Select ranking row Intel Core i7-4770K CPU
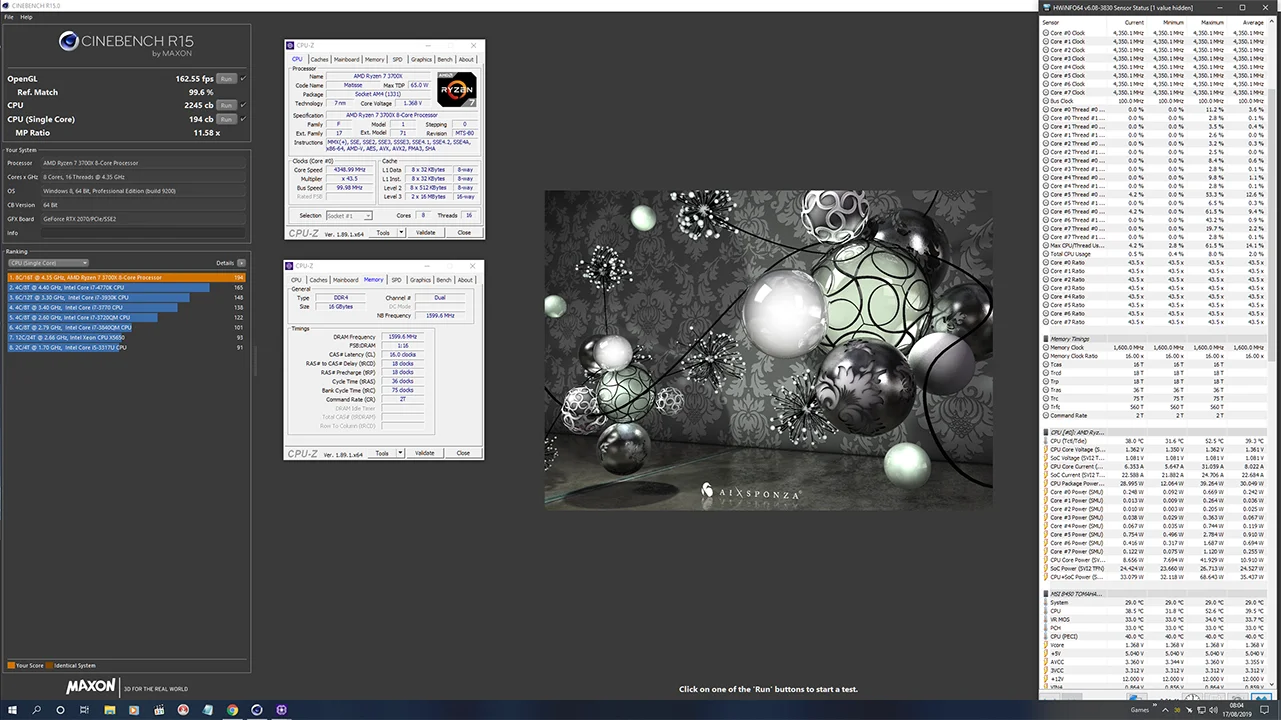Viewport: 1281px width, 720px height. 126,287
